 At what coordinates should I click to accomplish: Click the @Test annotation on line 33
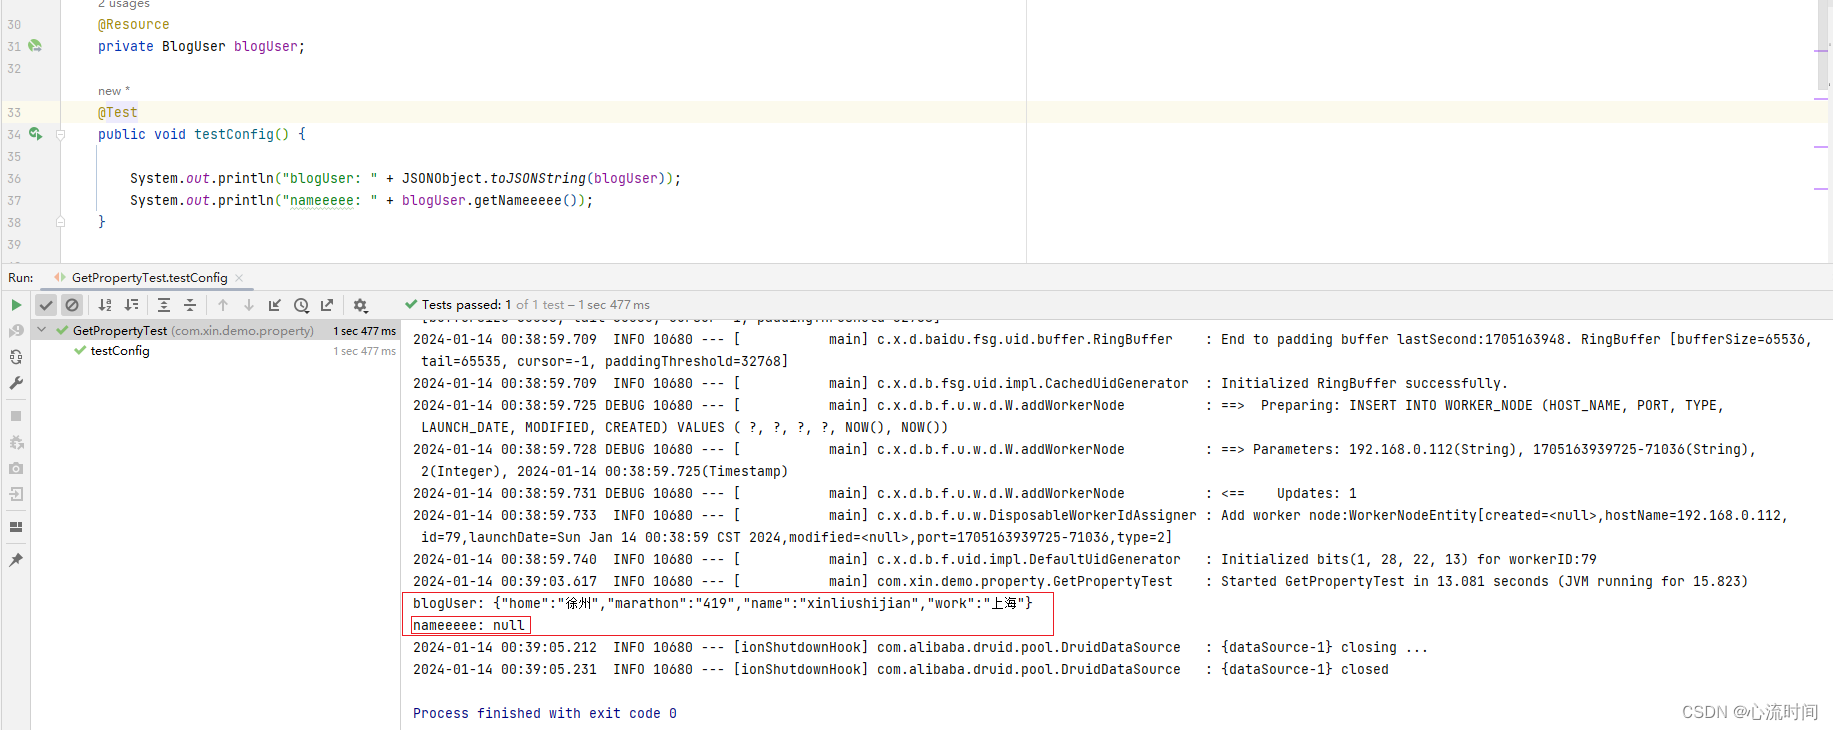118,112
